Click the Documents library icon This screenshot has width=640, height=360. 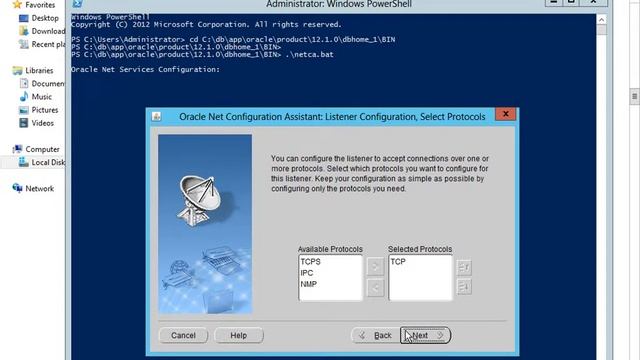click(x=24, y=83)
